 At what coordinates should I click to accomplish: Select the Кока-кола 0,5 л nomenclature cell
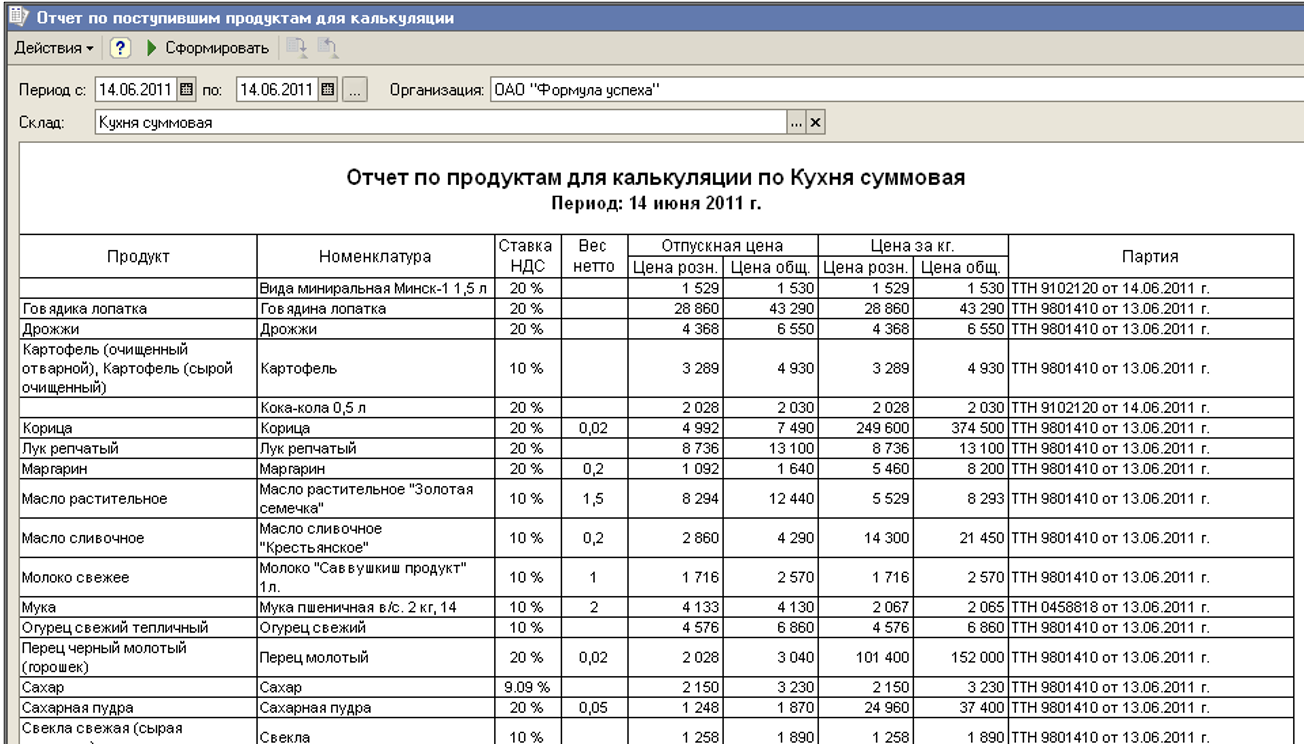click(376, 408)
